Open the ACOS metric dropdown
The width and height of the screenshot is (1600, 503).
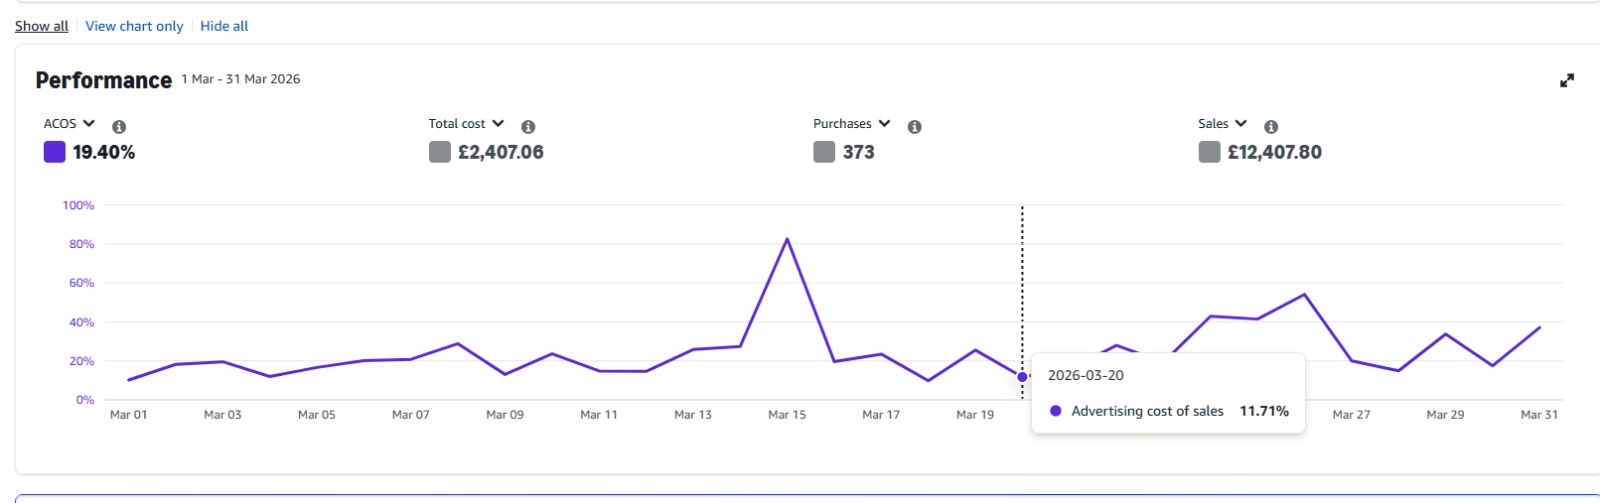pyautogui.click(x=69, y=124)
